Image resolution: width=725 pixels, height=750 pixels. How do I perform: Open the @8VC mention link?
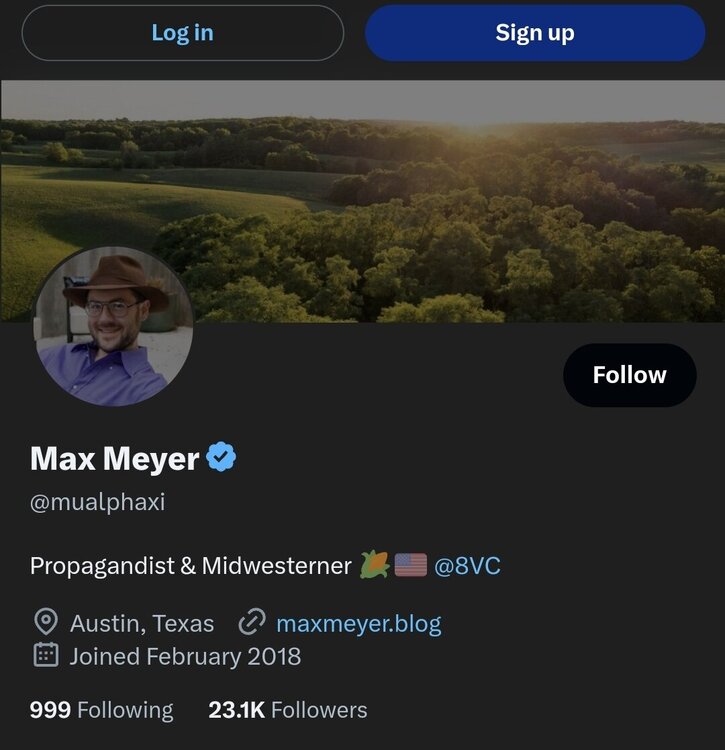click(467, 566)
